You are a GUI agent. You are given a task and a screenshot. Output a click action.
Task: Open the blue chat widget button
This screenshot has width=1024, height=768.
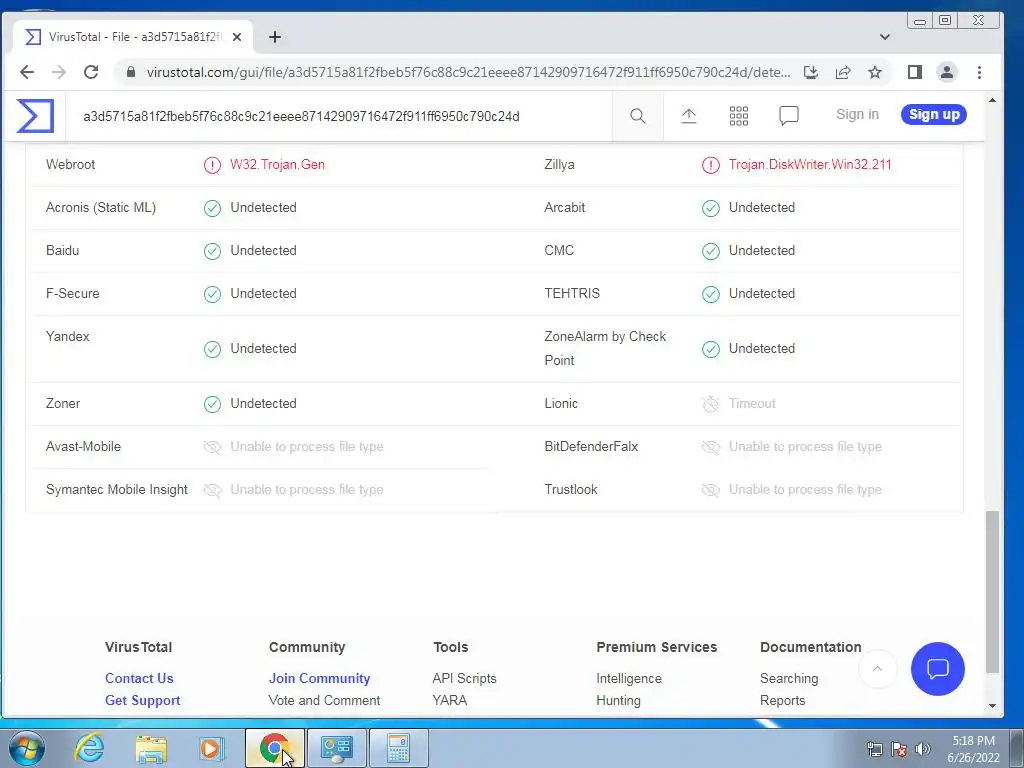pyautogui.click(x=938, y=669)
